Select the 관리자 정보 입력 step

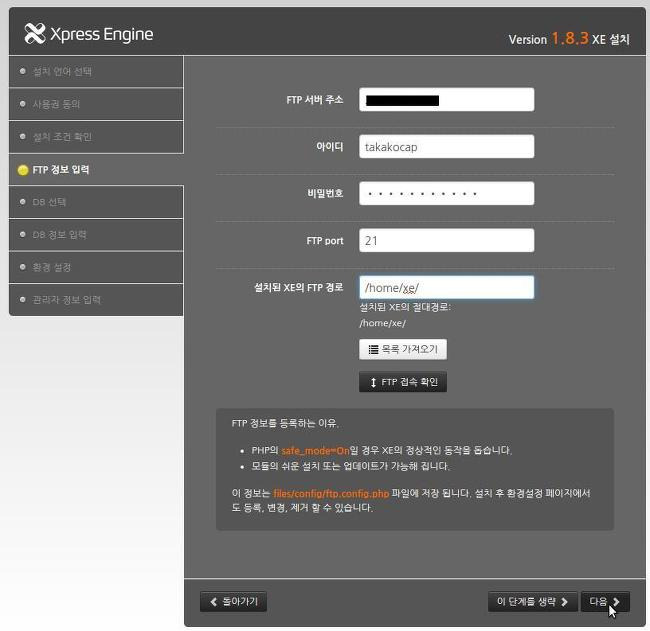tap(96, 300)
